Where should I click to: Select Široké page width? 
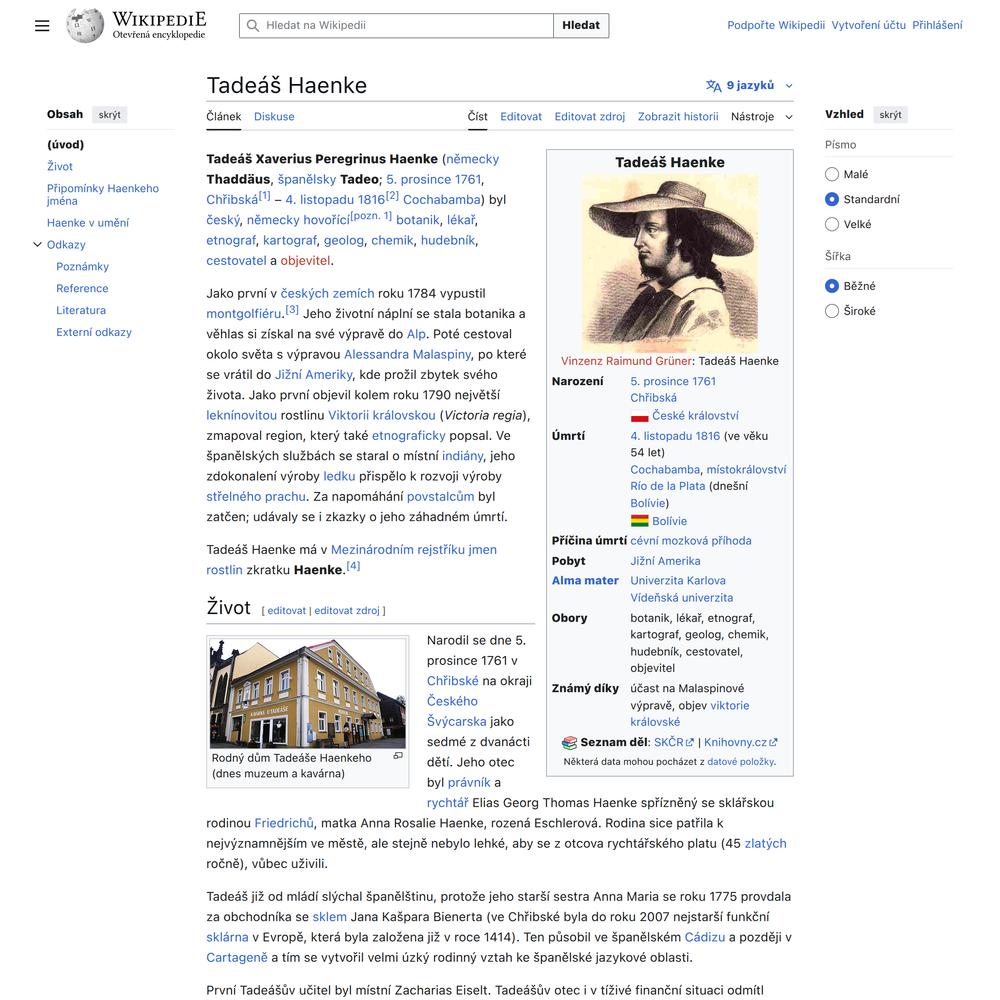coord(832,311)
